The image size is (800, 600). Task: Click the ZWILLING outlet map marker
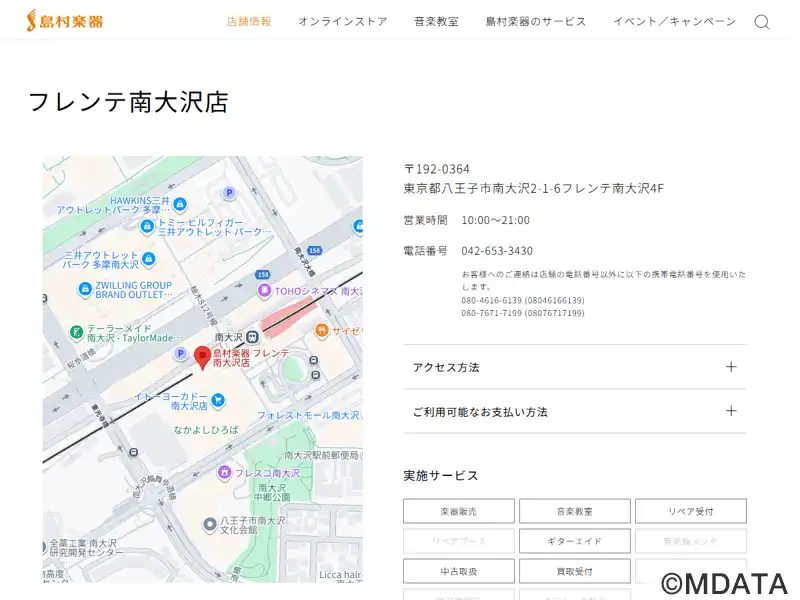click(85, 289)
